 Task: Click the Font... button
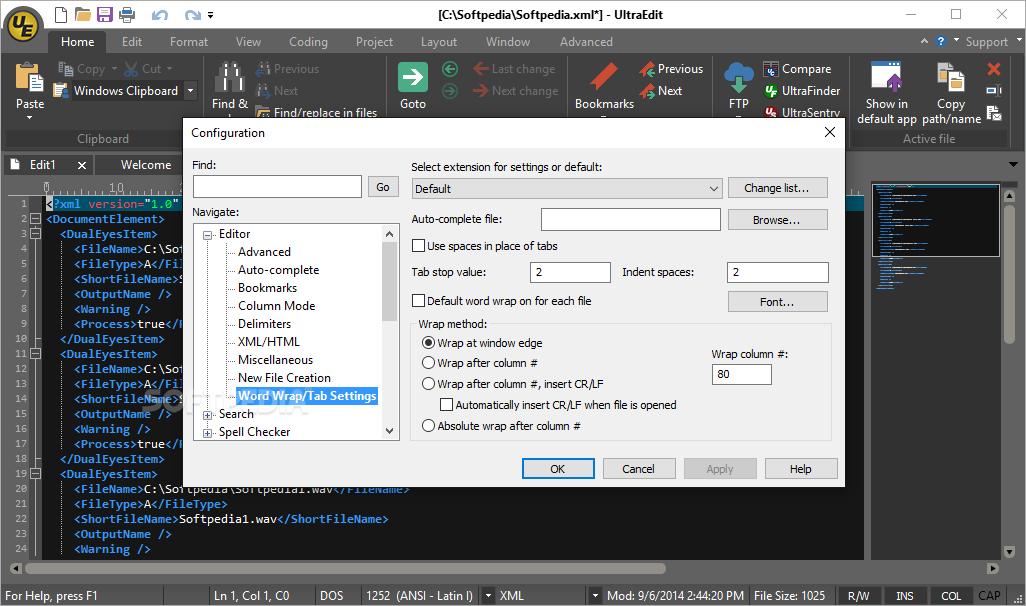pos(777,302)
